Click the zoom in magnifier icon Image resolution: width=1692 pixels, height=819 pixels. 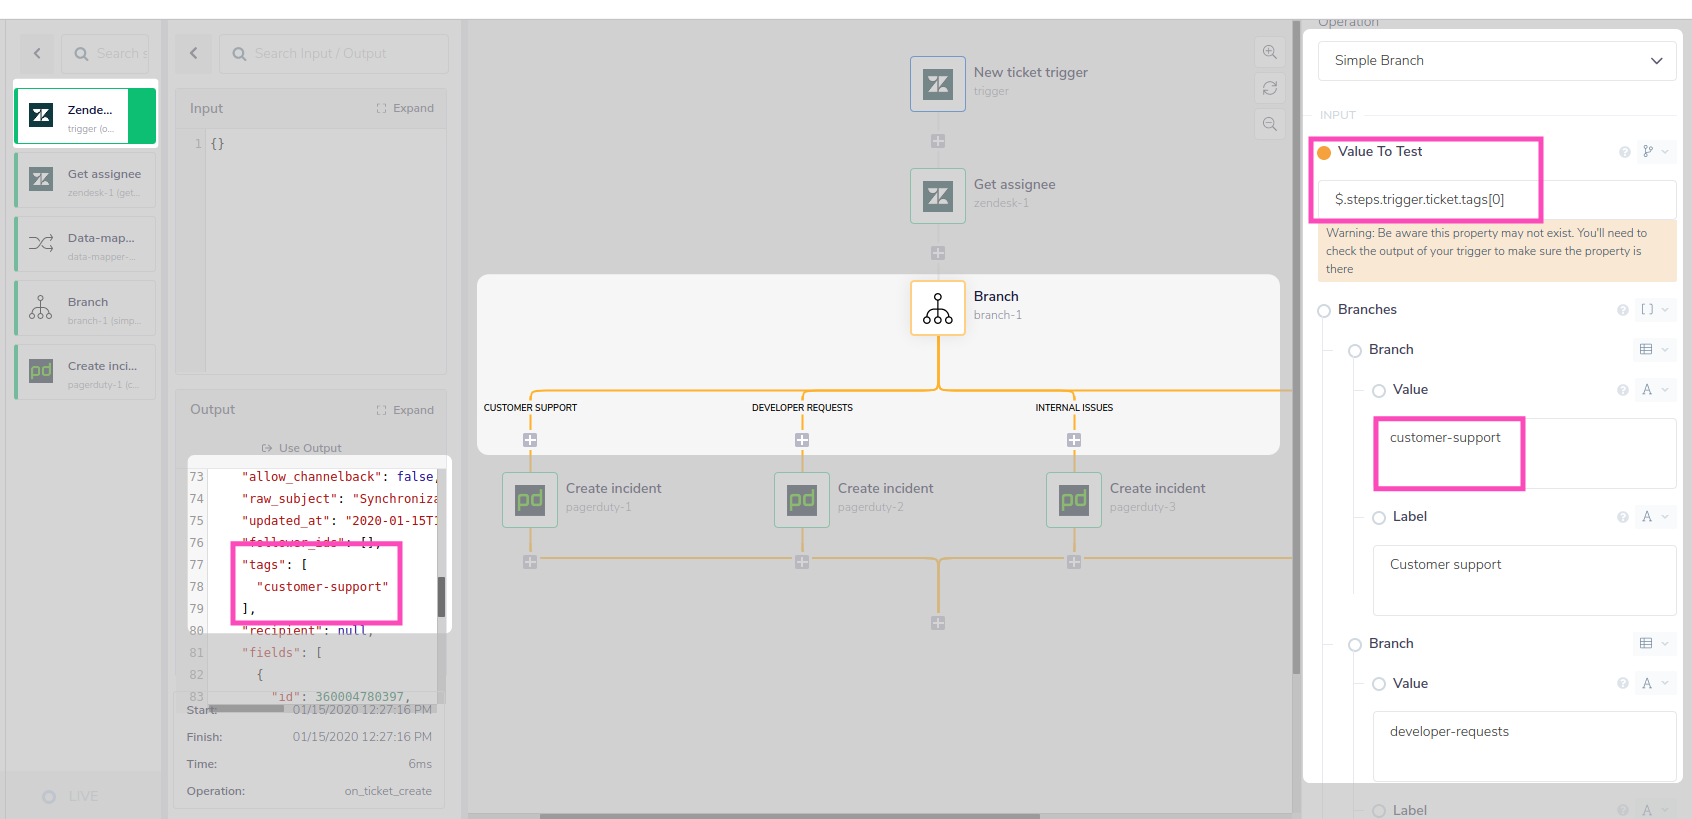coord(1269,53)
